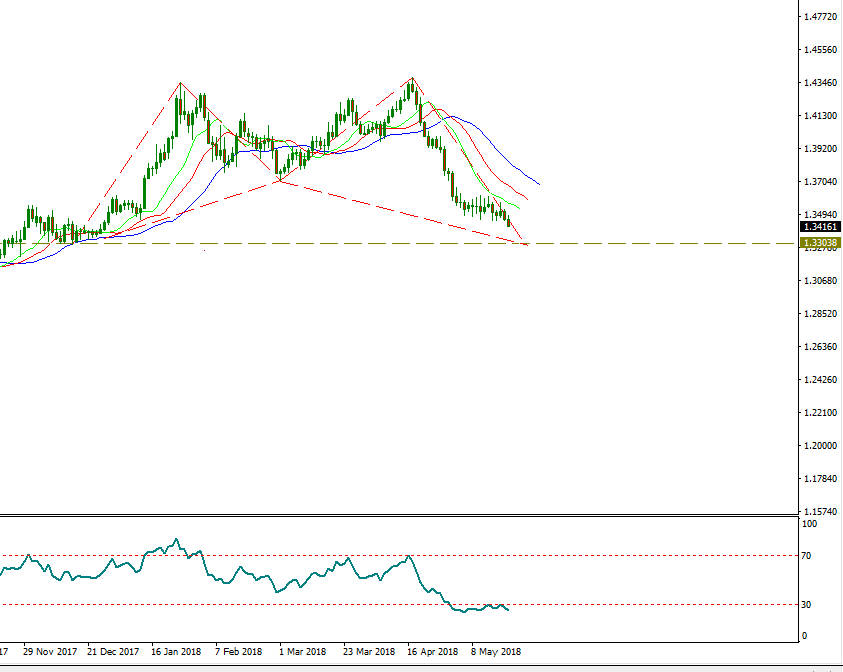Click the RSI scale value 100
This screenshot has width=843, height=672.
(810, 523)
